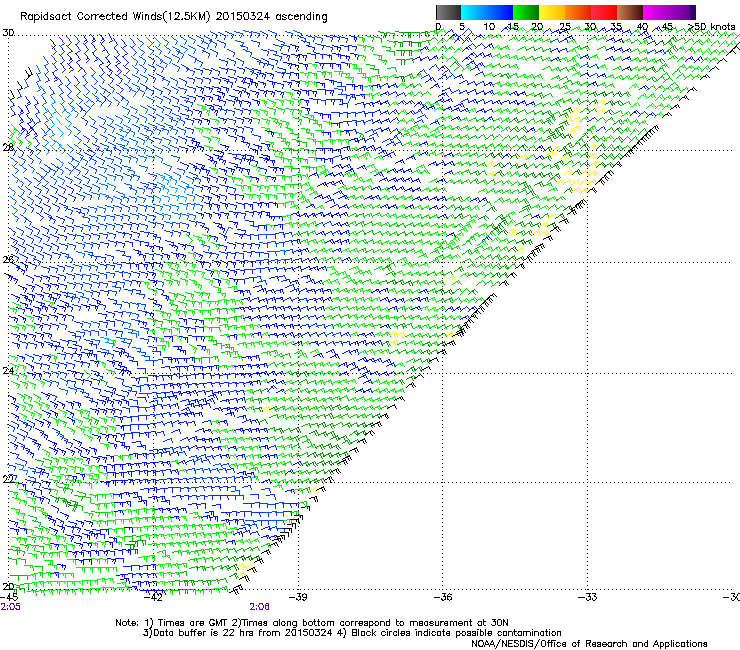Click the brown 35-40 knots legend swatch
The width and height of the screenshot is (740, 650).
point(630,12)
